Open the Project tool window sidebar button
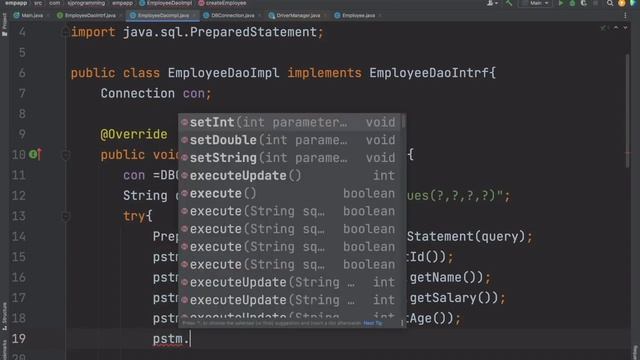The width and height of the screenshot is (640, 360). click(x=4, y=24)
